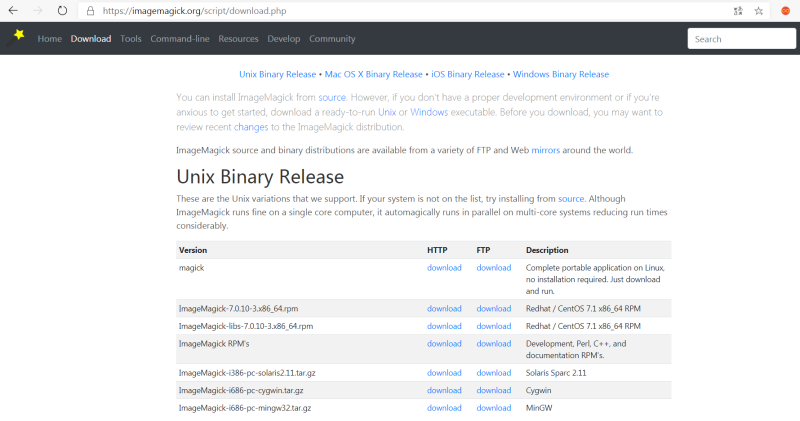Open the changes link

tap(251, 127)
